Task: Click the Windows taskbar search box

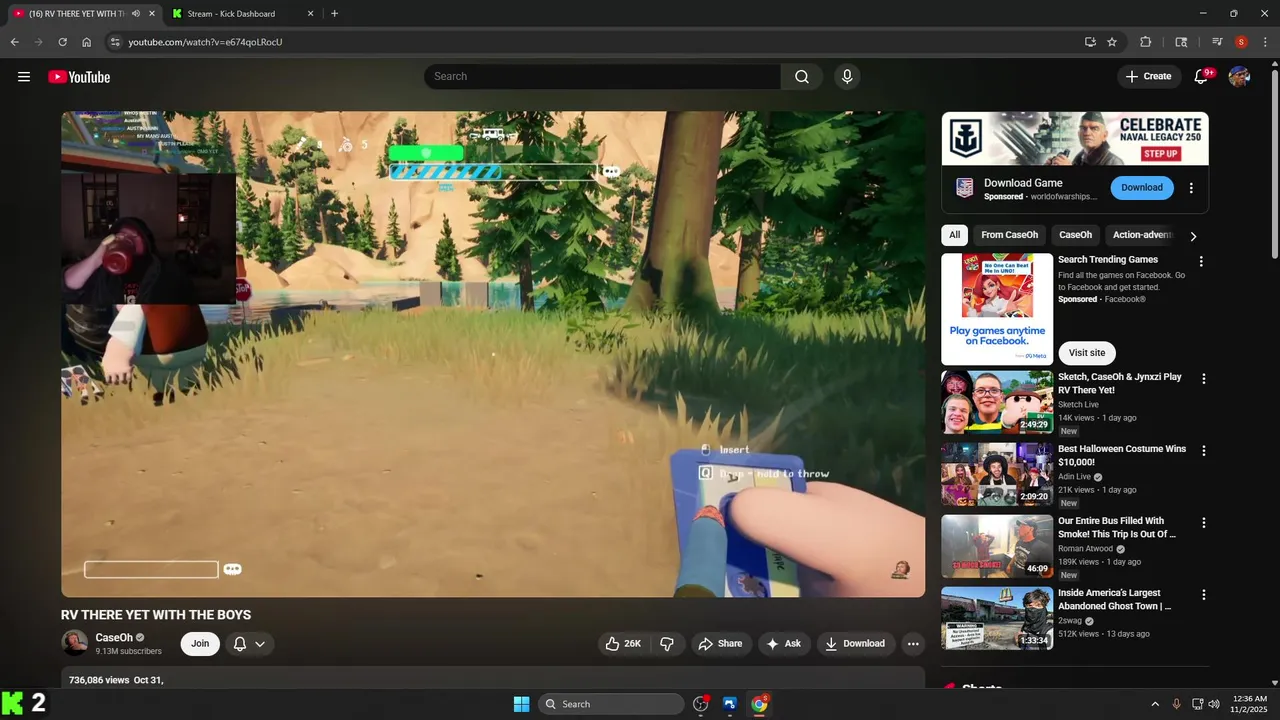Action: (611, 704)
